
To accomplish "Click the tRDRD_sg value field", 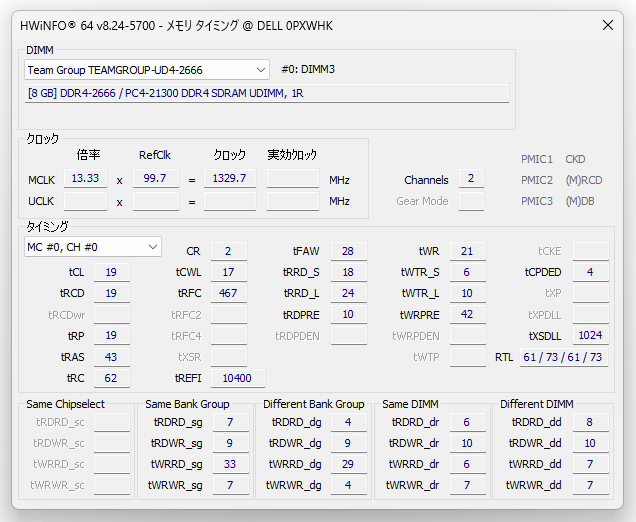I will pos(231,422).
